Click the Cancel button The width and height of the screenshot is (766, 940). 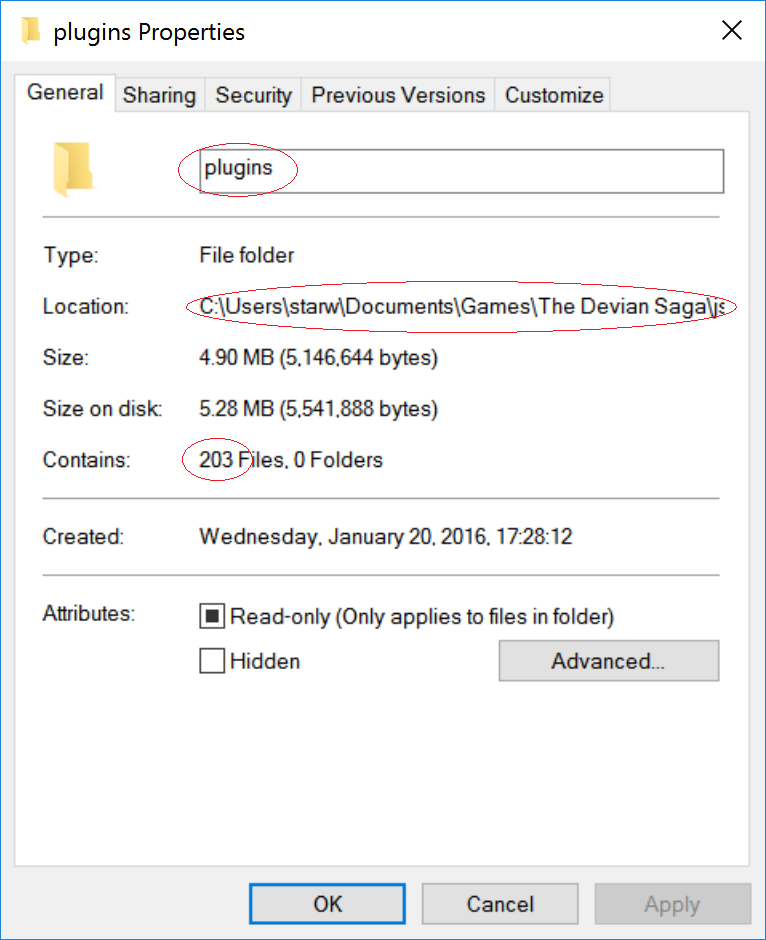point(500,904)
